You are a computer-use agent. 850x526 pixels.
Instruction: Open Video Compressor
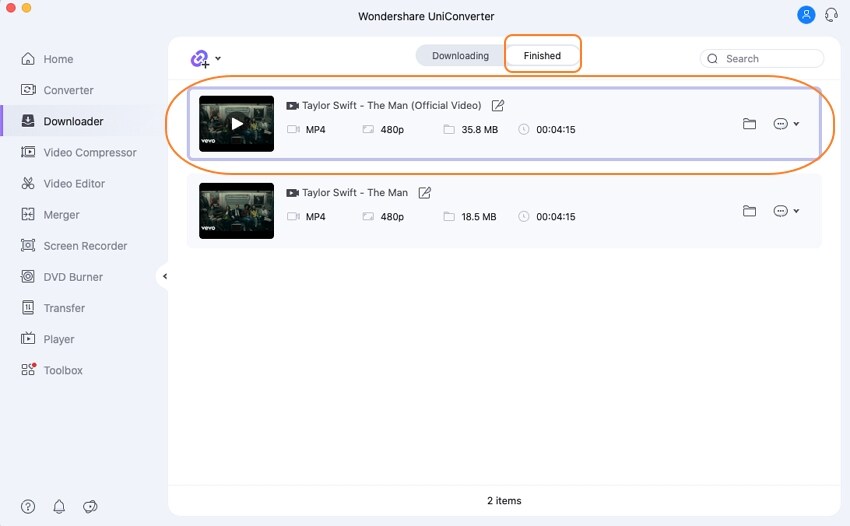[79, 152]
